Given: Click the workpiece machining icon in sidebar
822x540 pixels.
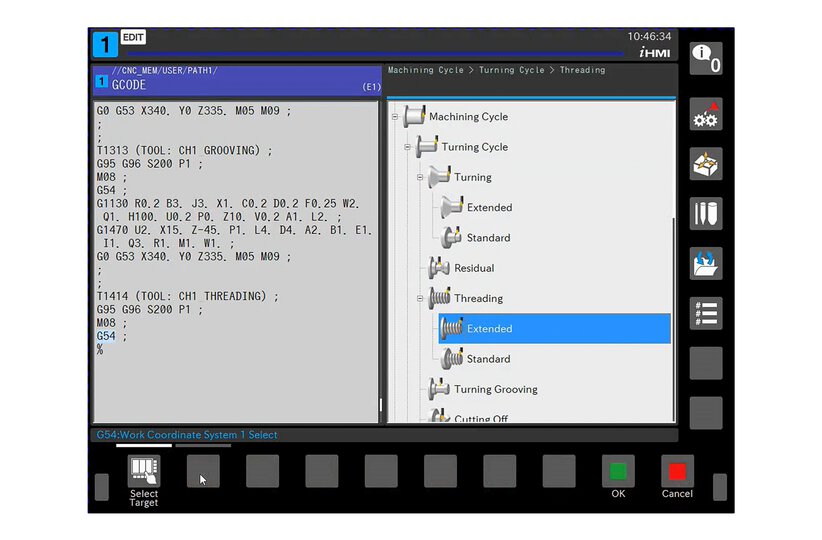Looking at the screenshot, I should 705,164.
